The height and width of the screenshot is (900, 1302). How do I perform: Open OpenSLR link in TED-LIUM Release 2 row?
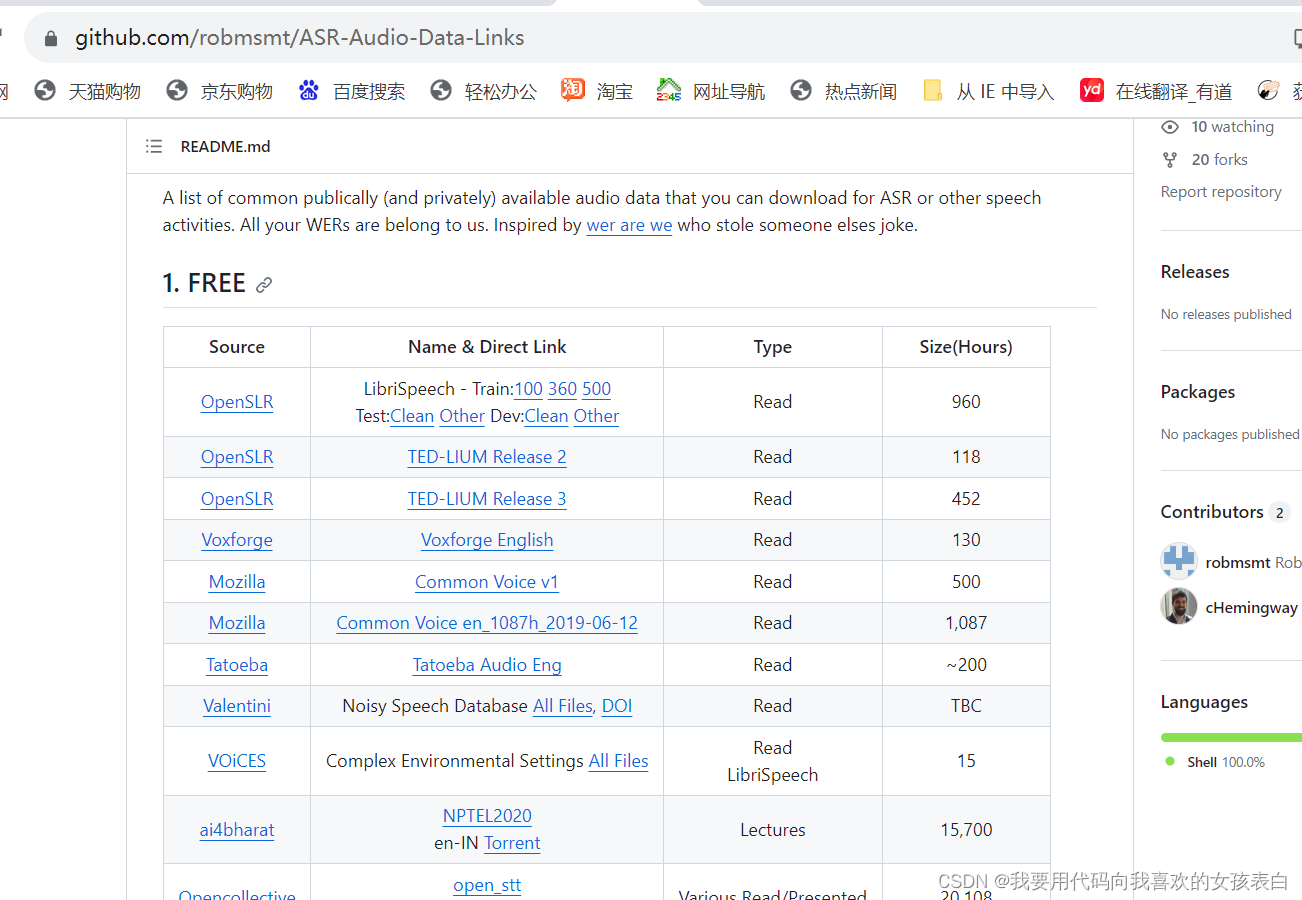pos(237,457)
